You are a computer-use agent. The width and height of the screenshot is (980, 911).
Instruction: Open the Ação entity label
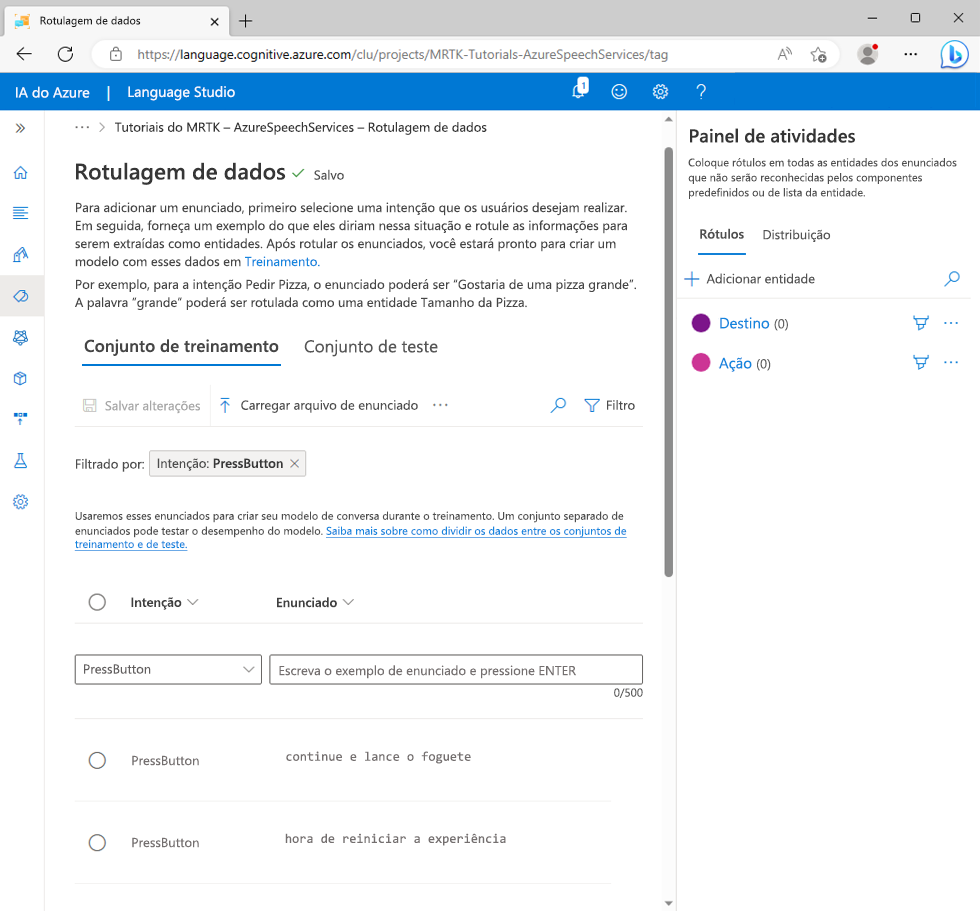735,364
